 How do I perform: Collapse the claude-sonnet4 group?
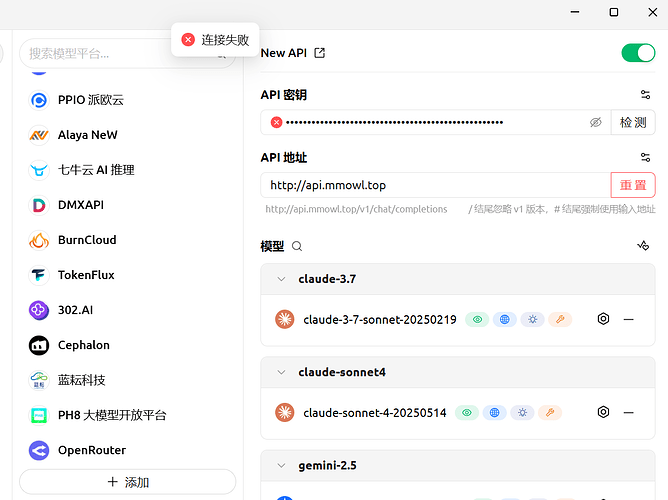click(281, 372)
